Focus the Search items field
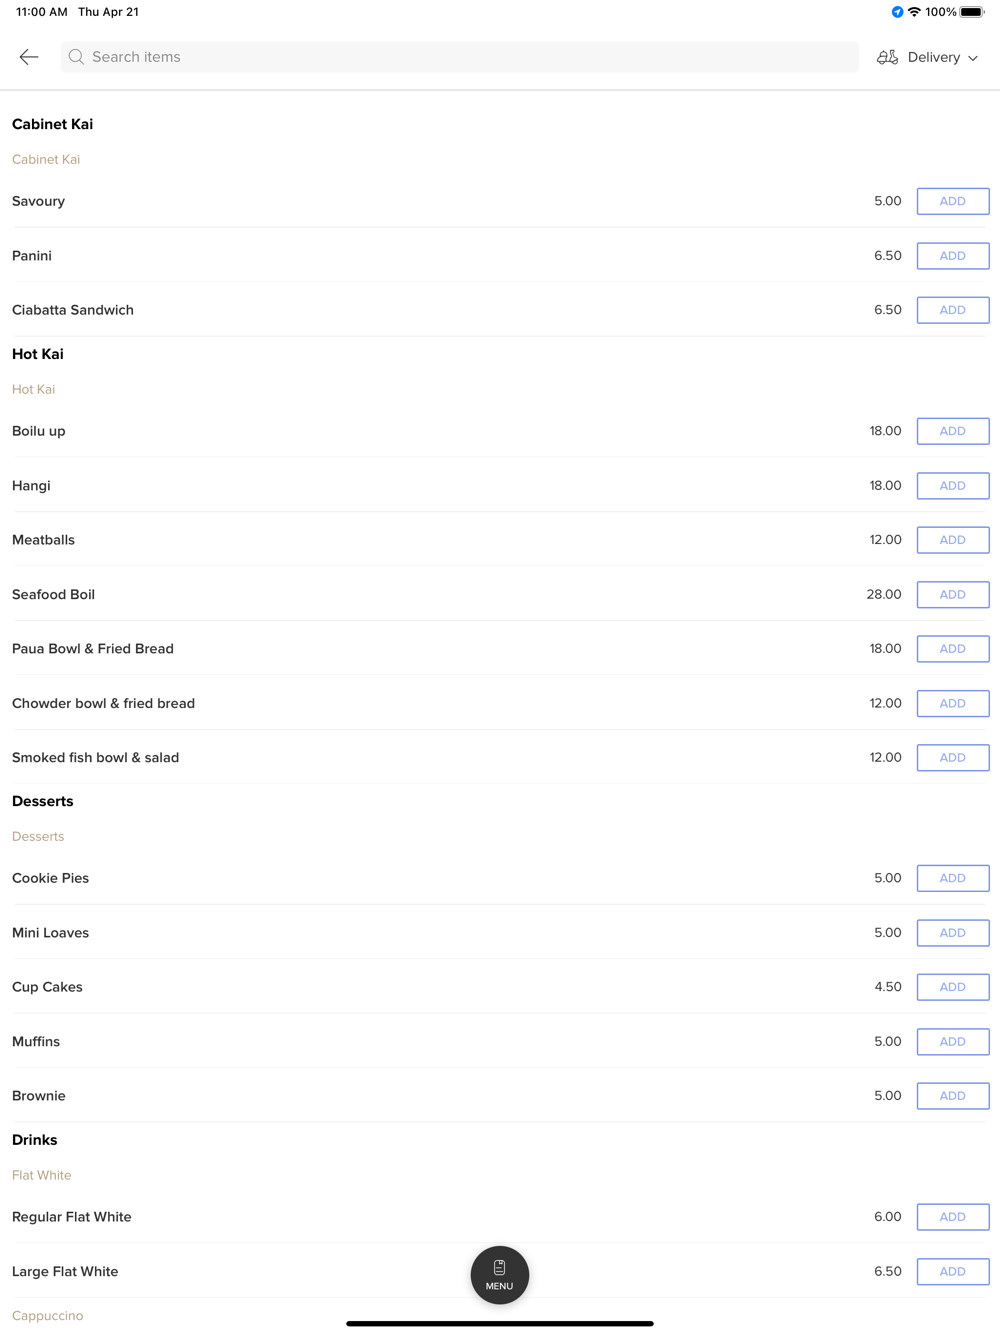The width and height of the screenshot is (1000, 1334). tap(460, 57)
